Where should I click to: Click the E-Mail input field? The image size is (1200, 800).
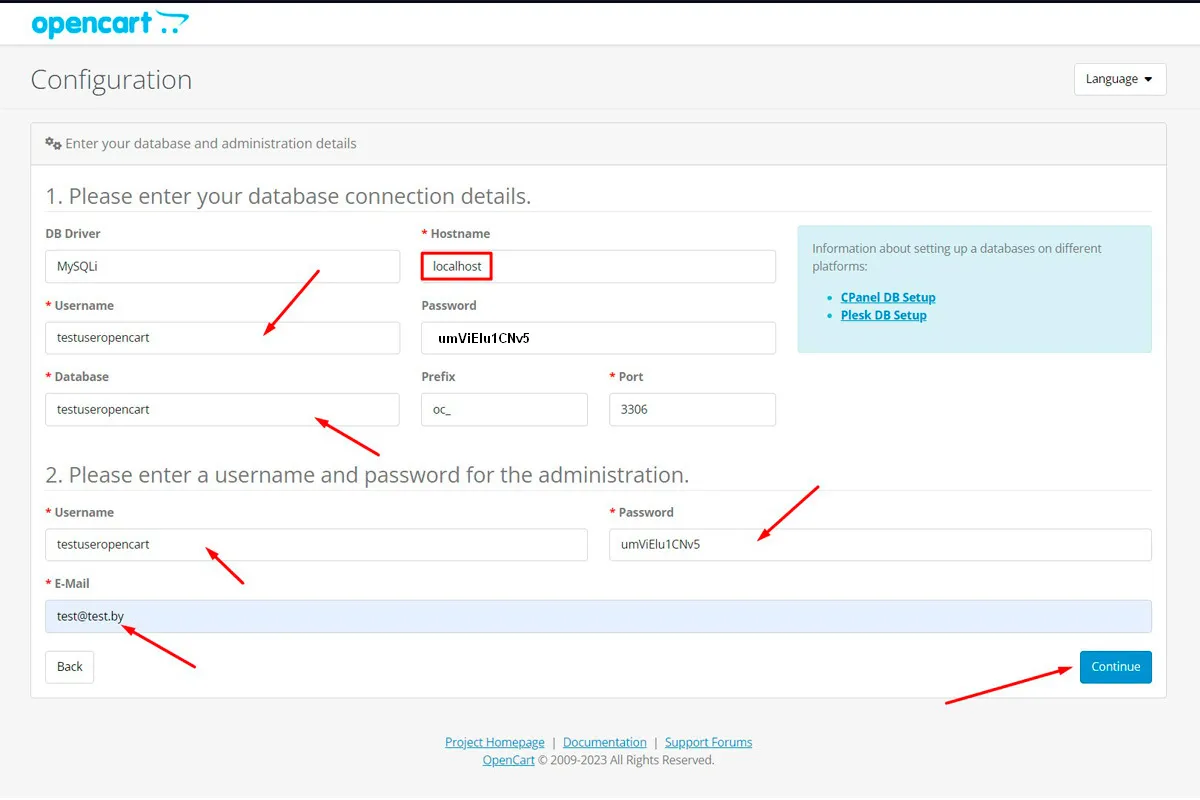tap(598, 616)
